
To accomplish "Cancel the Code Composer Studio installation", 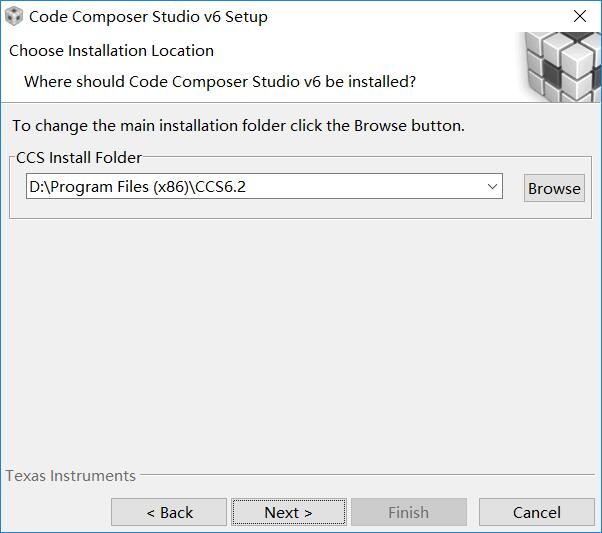I will click(x=537, y=512).
